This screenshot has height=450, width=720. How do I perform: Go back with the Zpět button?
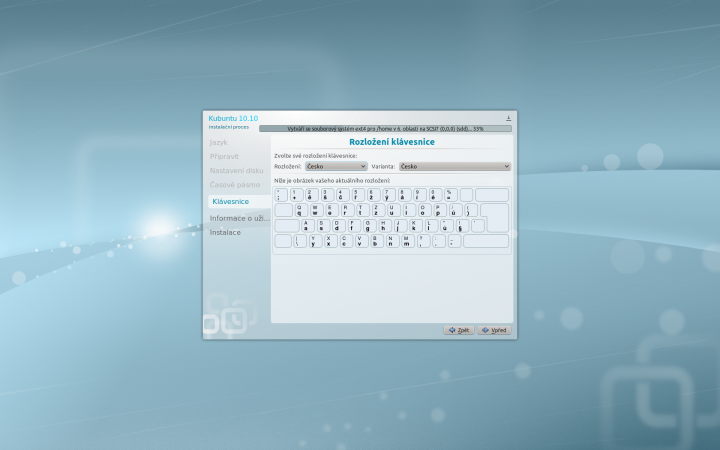459,330
